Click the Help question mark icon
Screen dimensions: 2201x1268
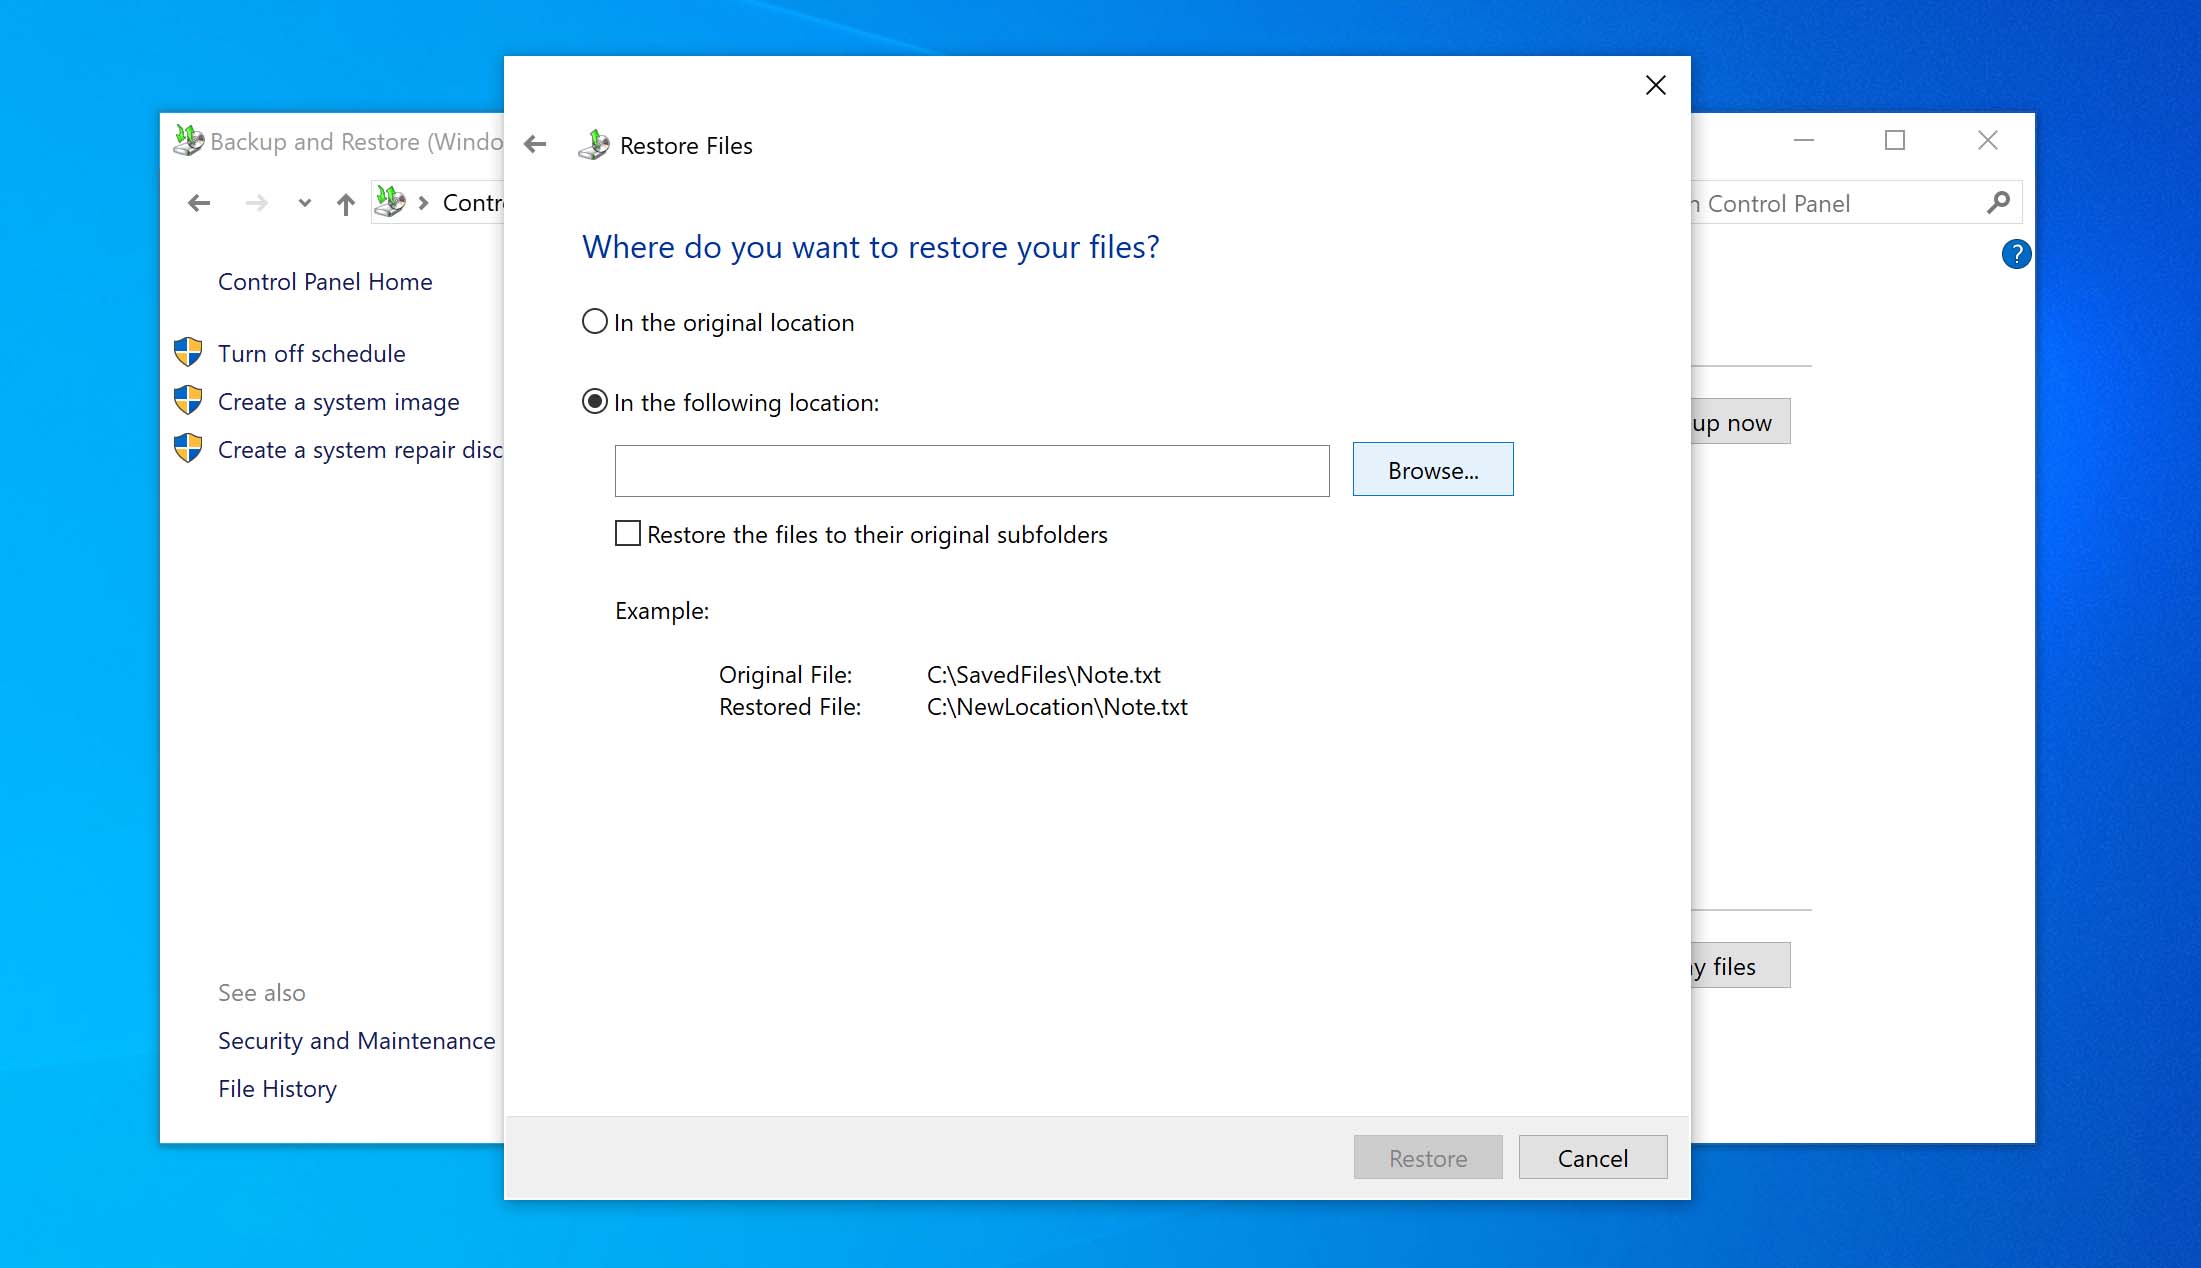(x=2017, y=252)
